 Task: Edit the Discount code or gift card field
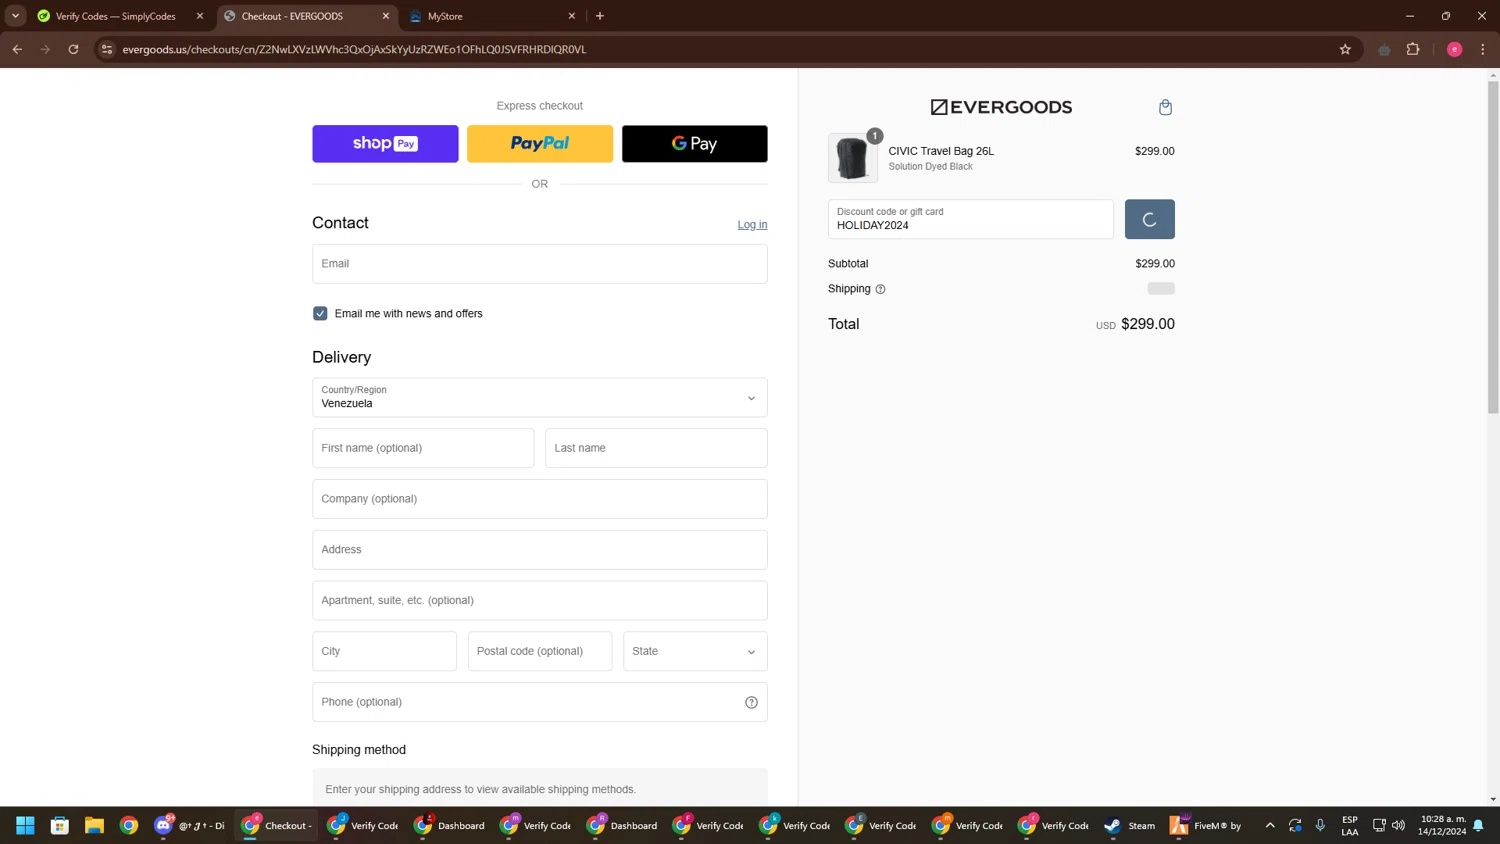[x=970, y=219]
